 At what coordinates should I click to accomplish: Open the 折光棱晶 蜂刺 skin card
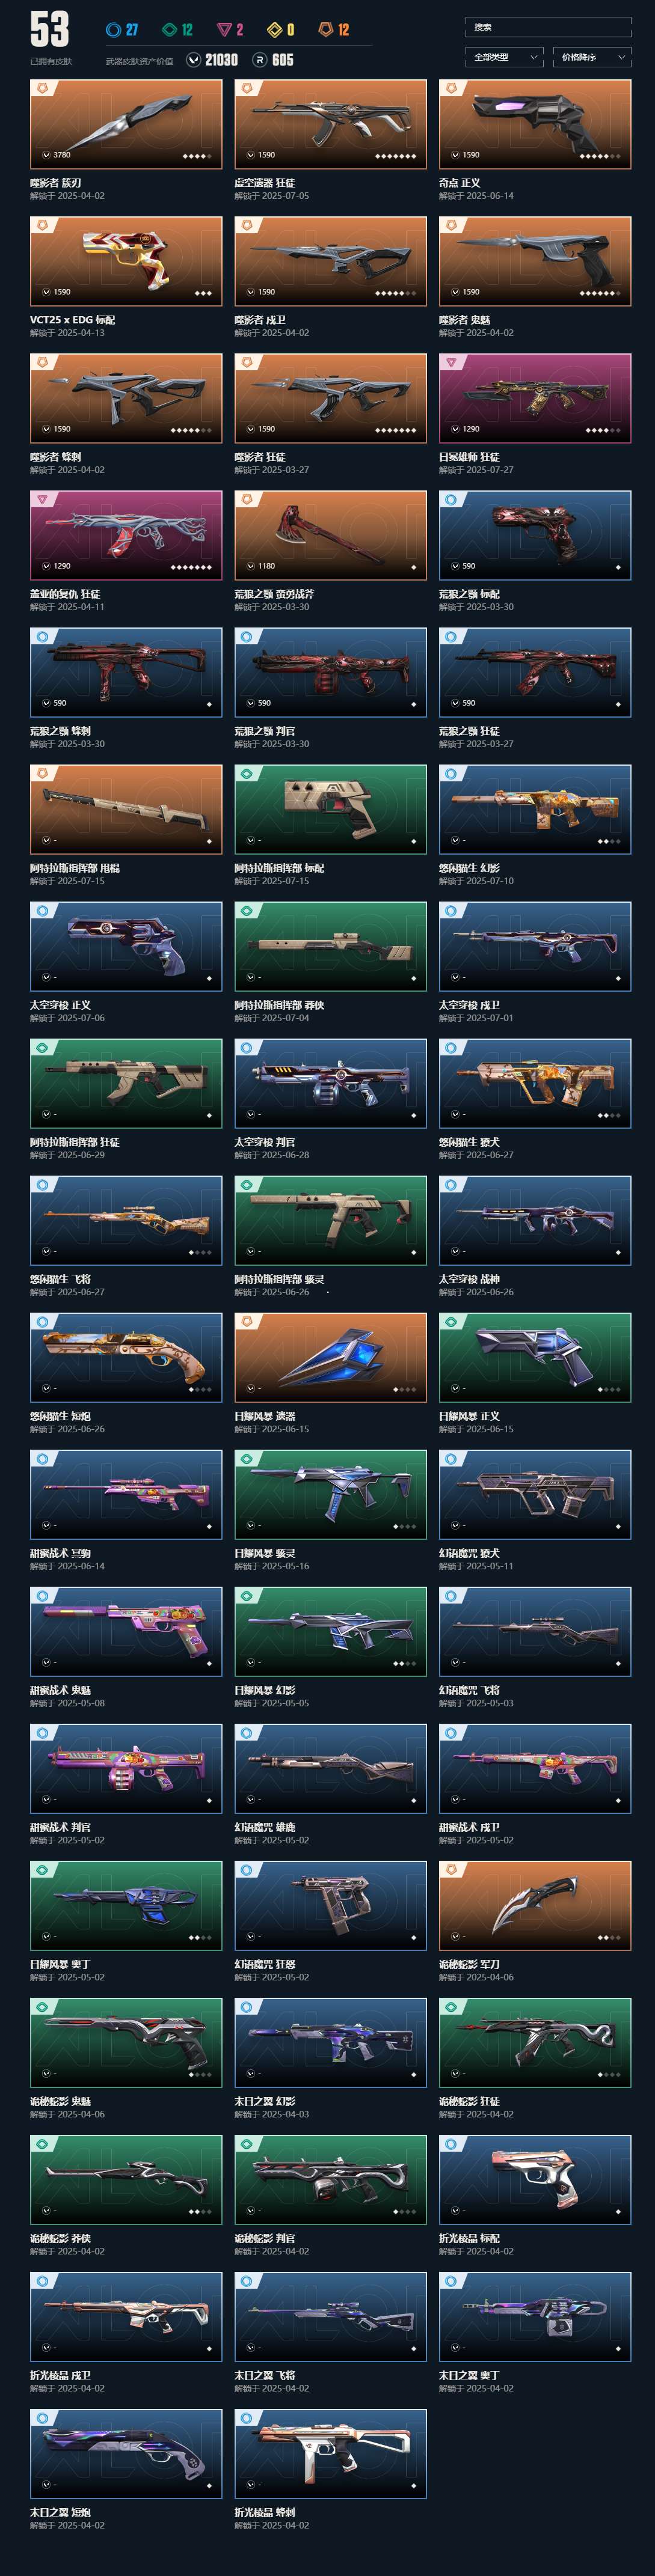click(330, 2453)
